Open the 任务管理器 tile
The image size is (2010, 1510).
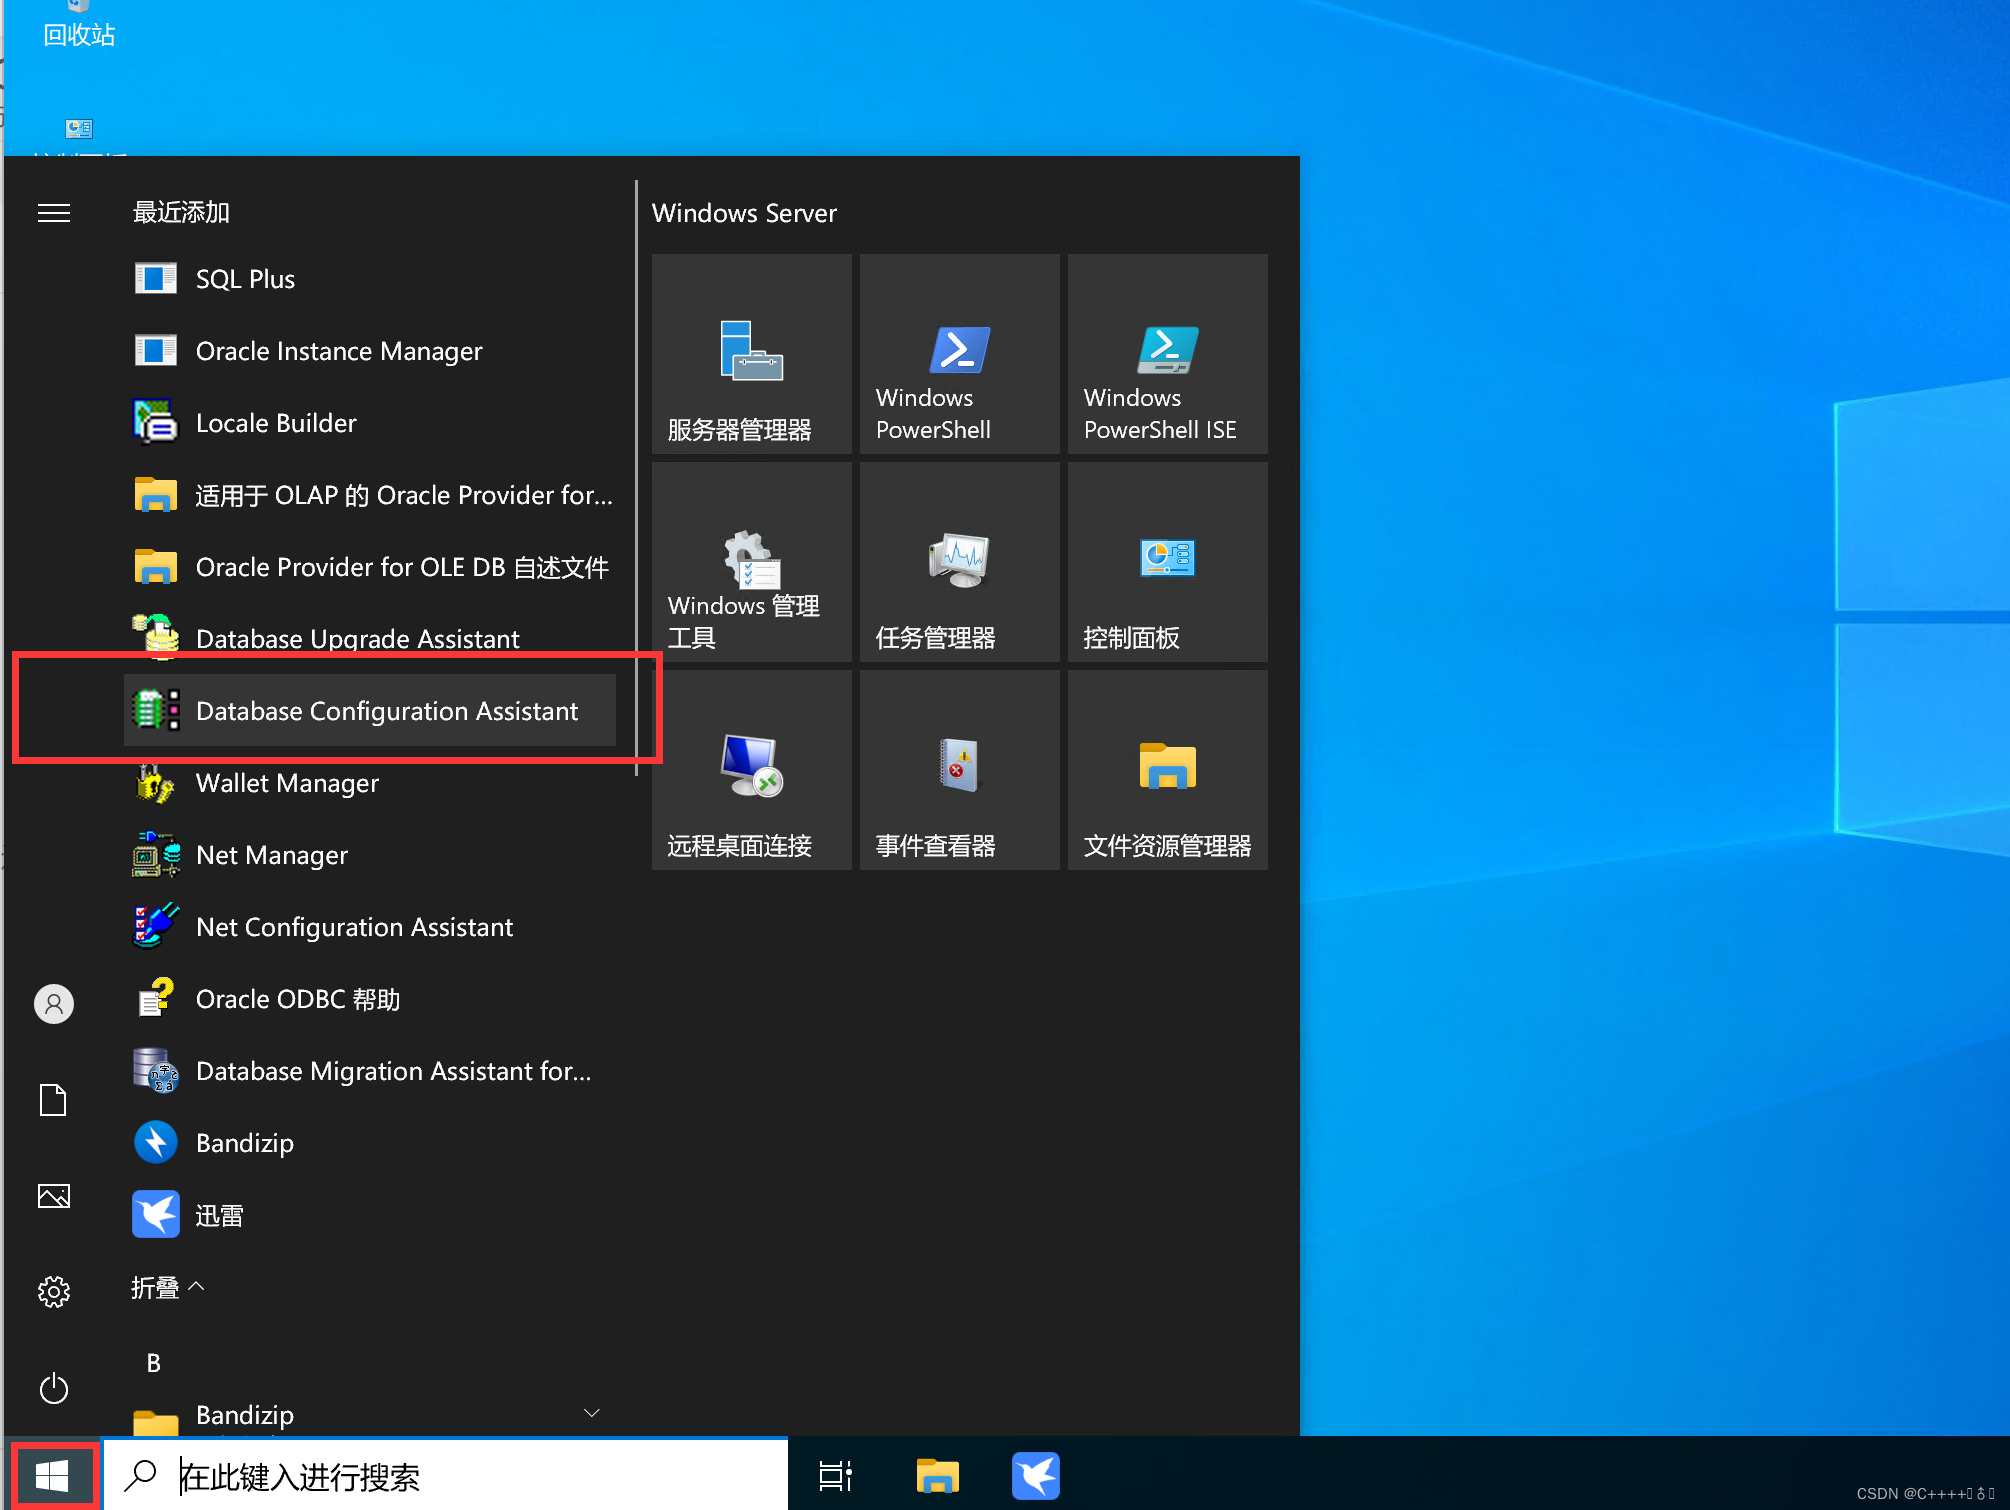coord(959,562)
